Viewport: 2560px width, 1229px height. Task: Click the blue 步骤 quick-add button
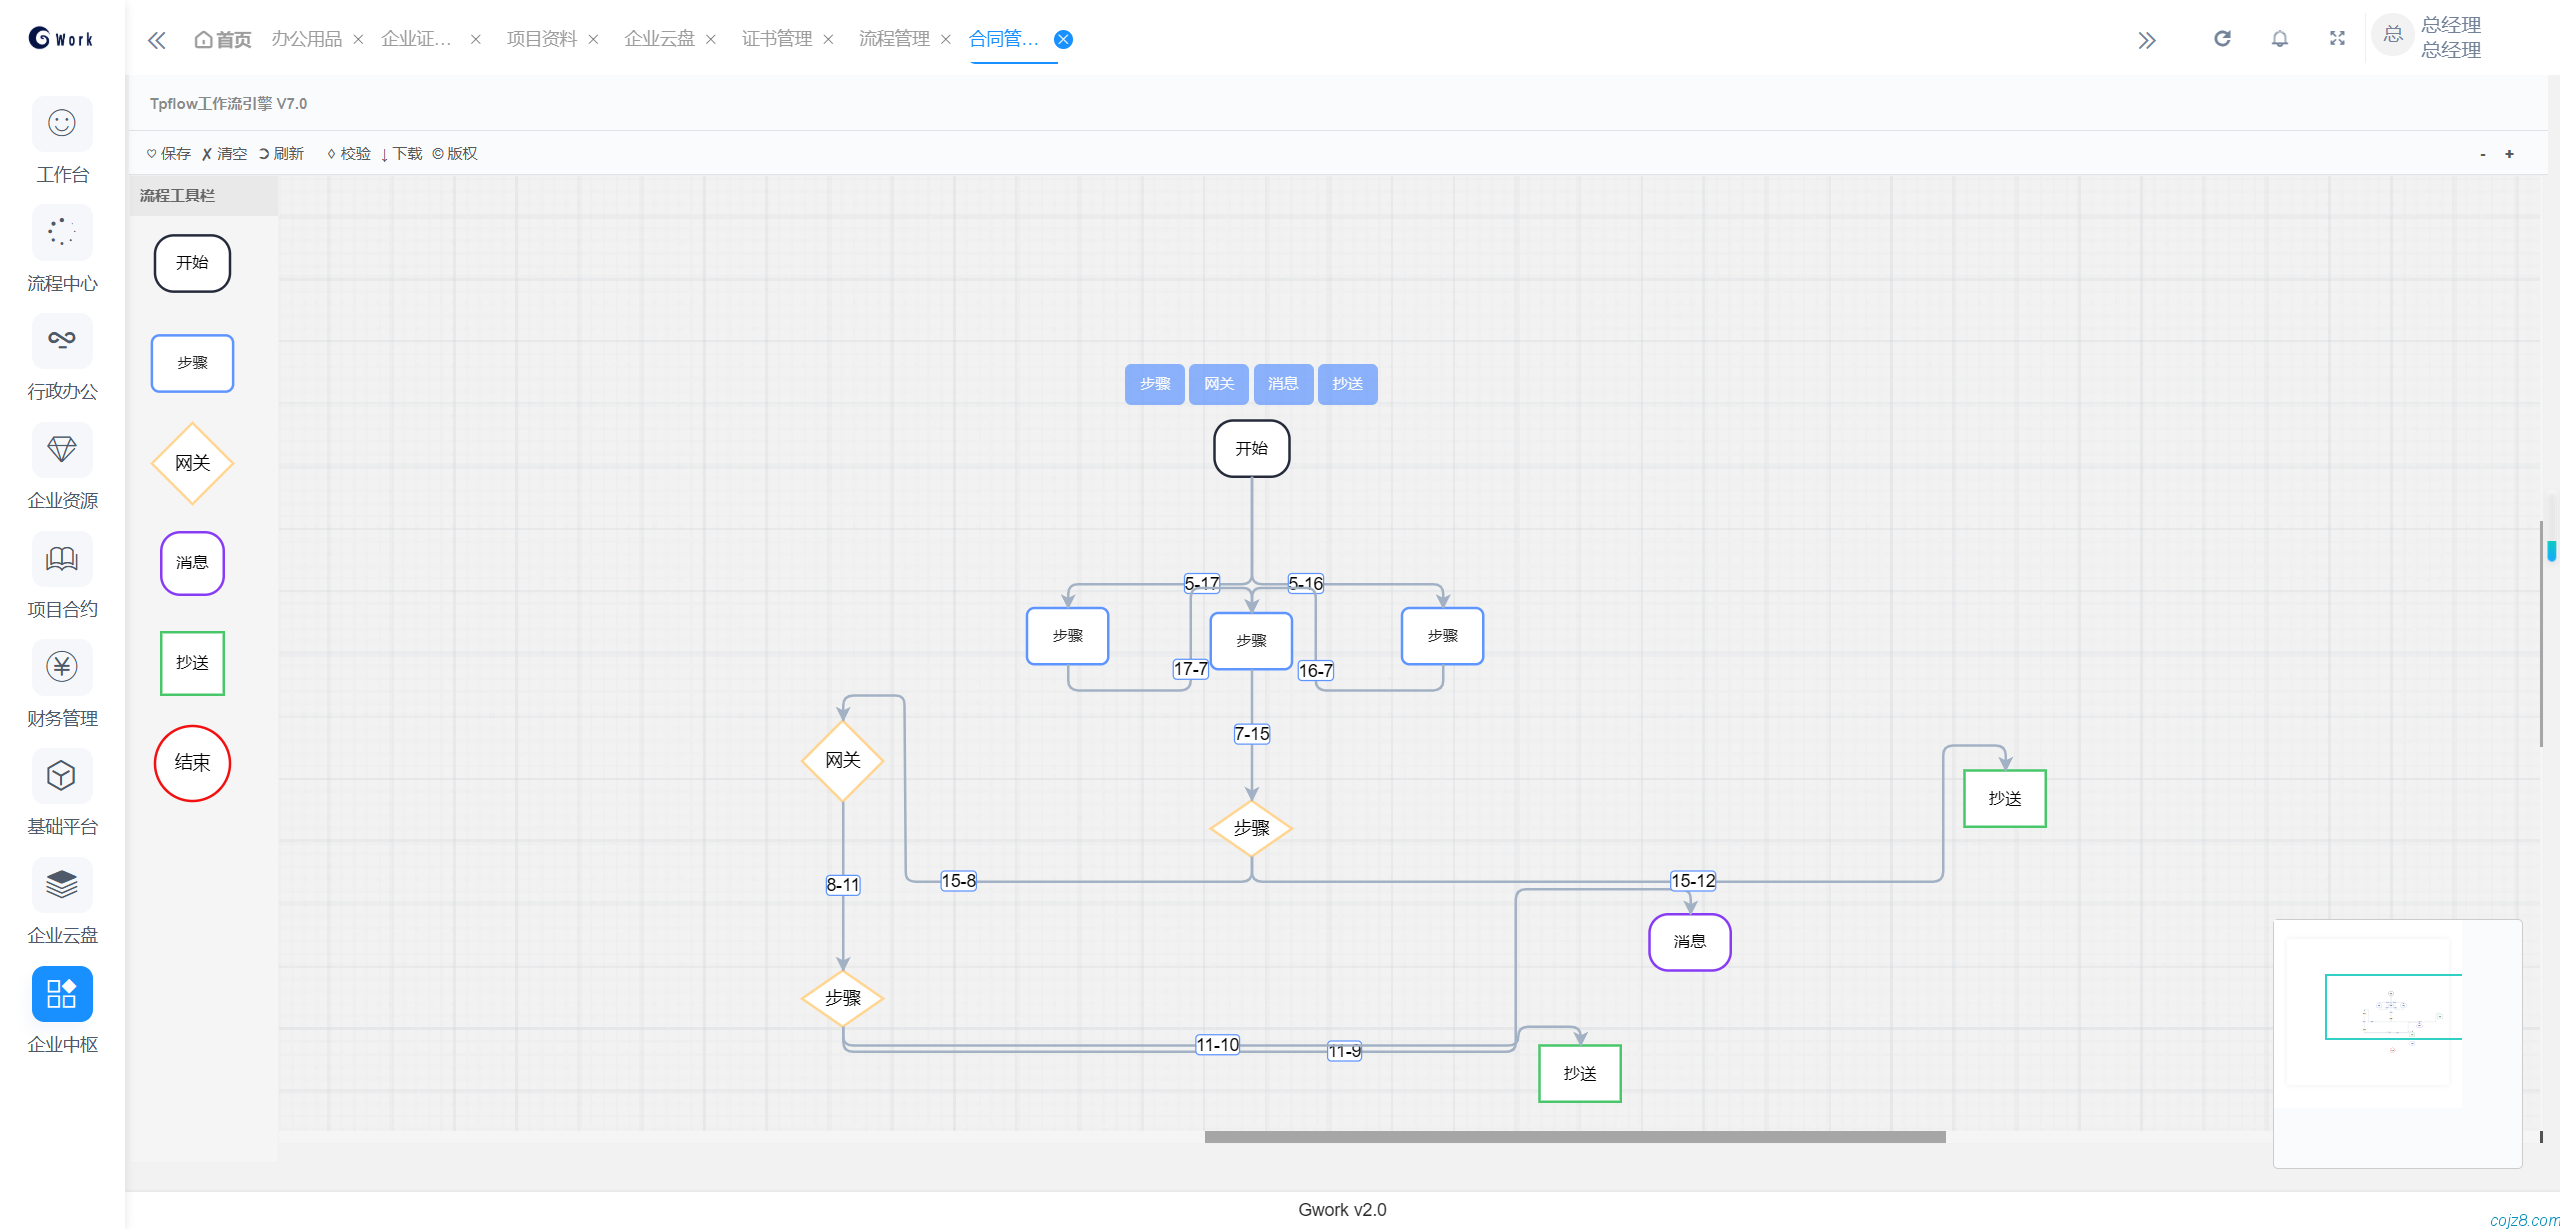point(1155,384)
